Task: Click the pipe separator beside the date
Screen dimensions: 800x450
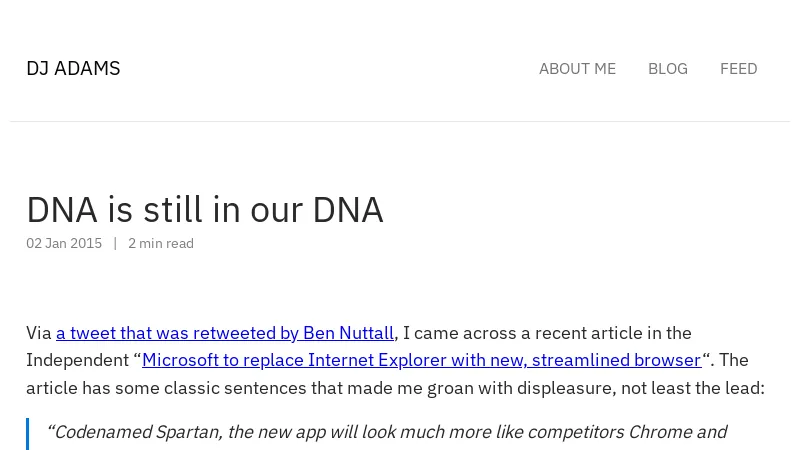Action: click(x=115, y=244)
